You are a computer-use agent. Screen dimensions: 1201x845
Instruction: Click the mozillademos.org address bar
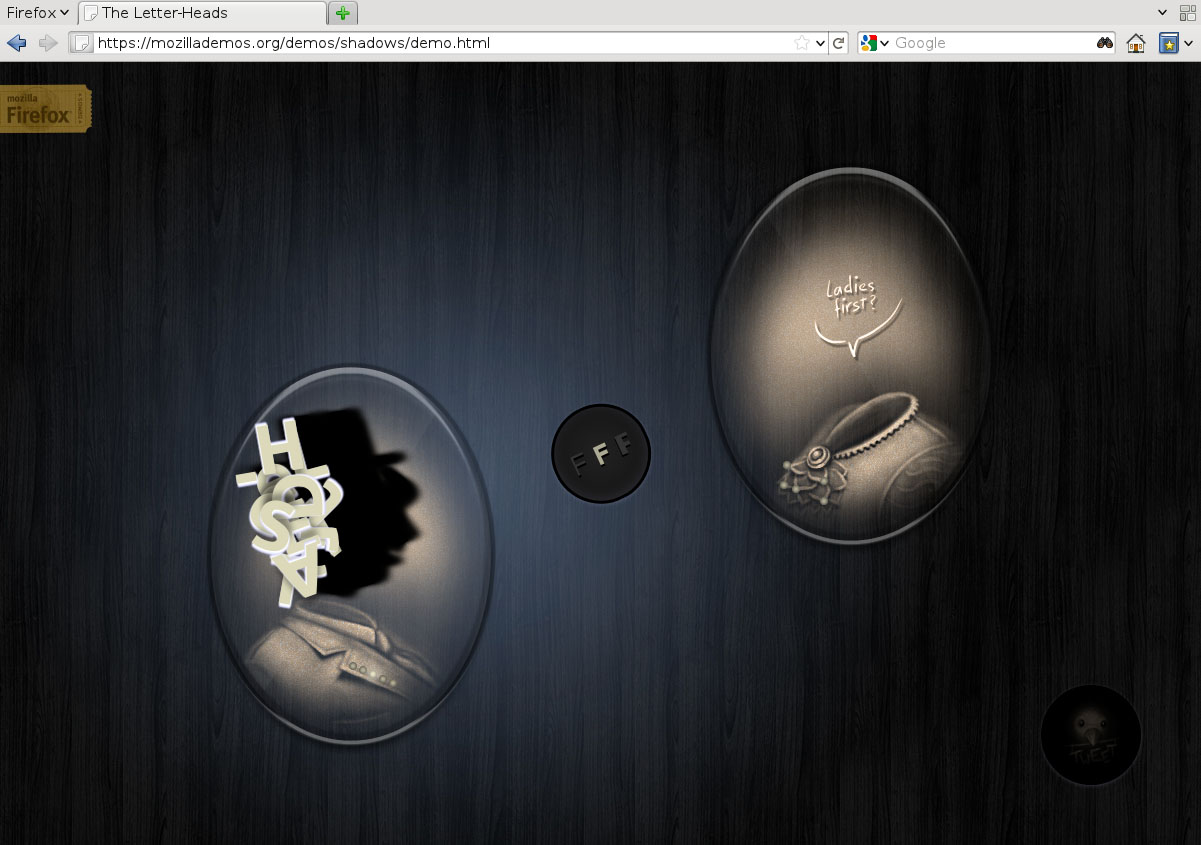point(440,43)
